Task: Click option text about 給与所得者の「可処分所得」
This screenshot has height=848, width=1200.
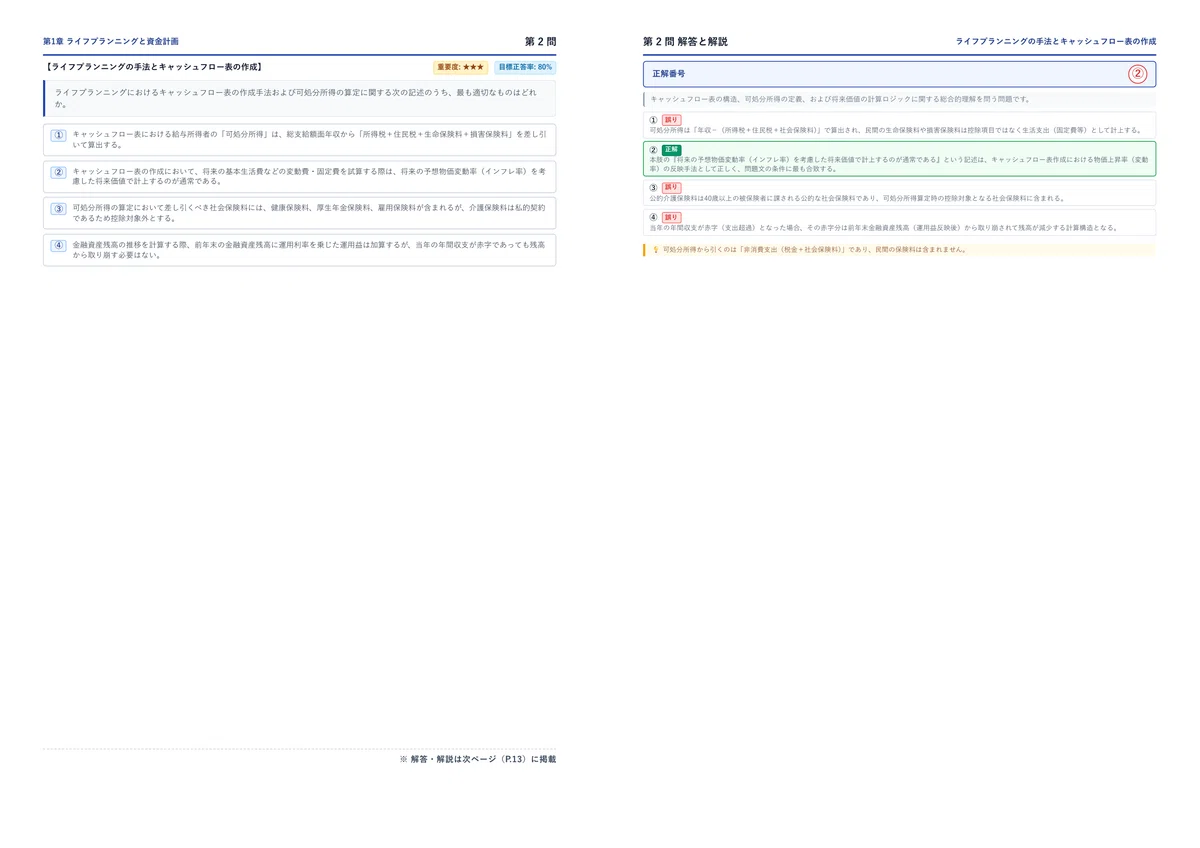Action: pos(309,139)
